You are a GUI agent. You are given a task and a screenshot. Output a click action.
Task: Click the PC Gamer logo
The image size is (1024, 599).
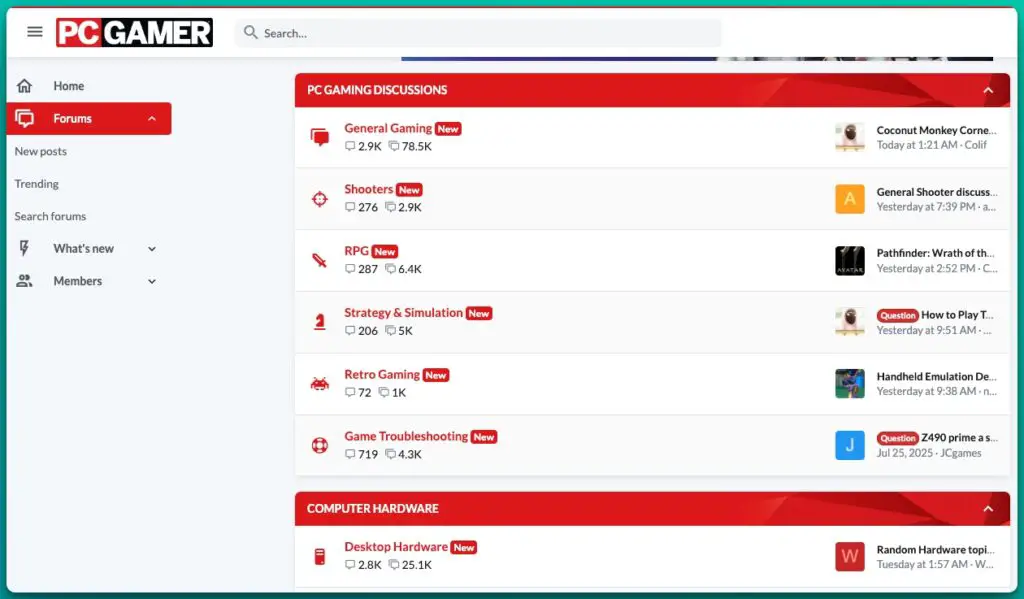[134, 33]
